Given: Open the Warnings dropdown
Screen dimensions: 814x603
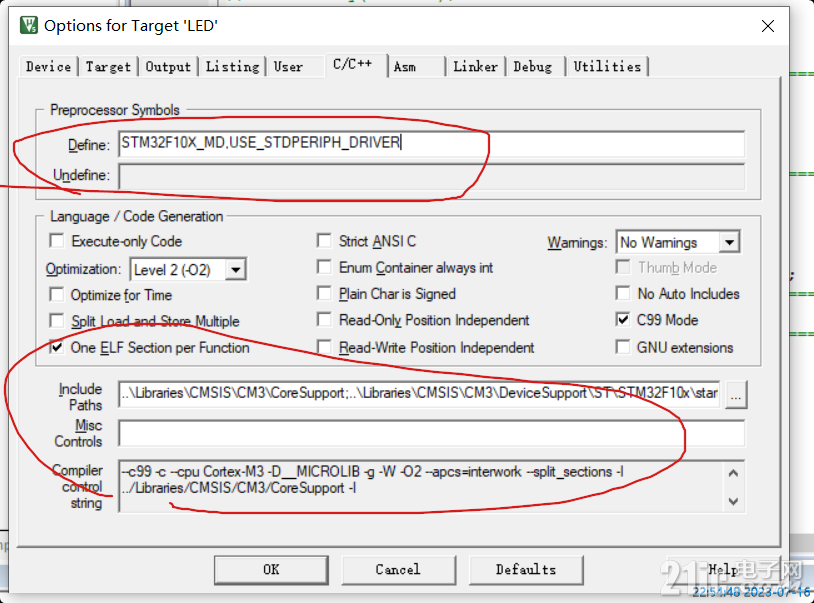Looking at the screenshot, I should point(729,242).
